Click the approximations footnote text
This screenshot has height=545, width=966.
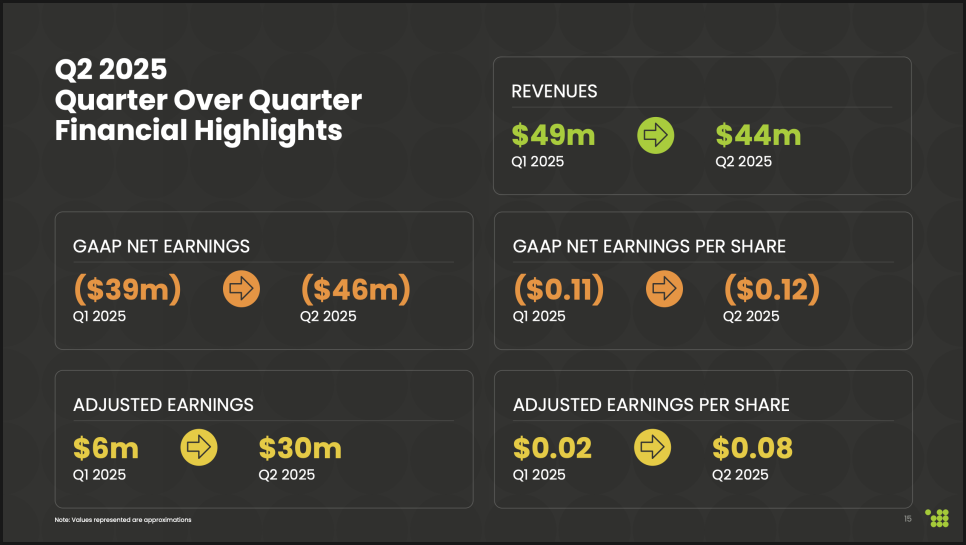[123, 520]
